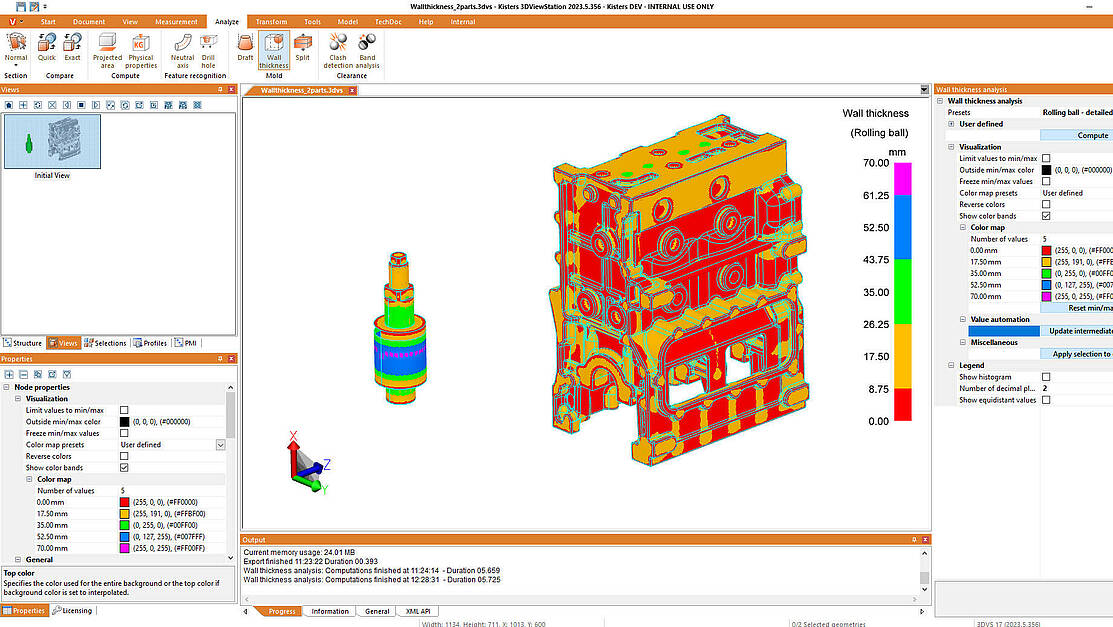Select the Normal section tool

(16, 48)
